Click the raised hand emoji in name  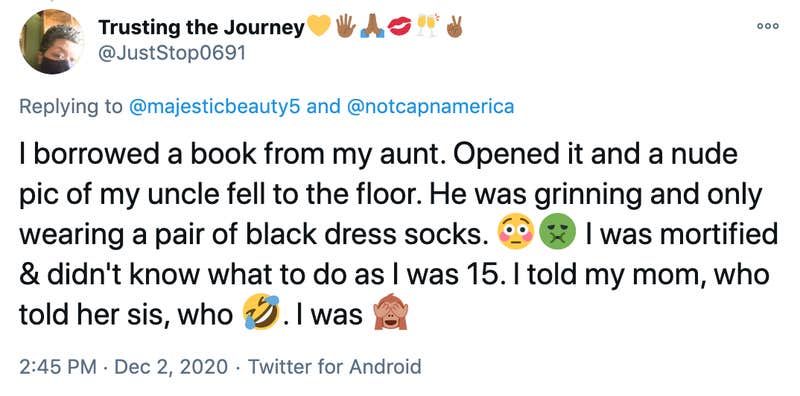point(347,26)
